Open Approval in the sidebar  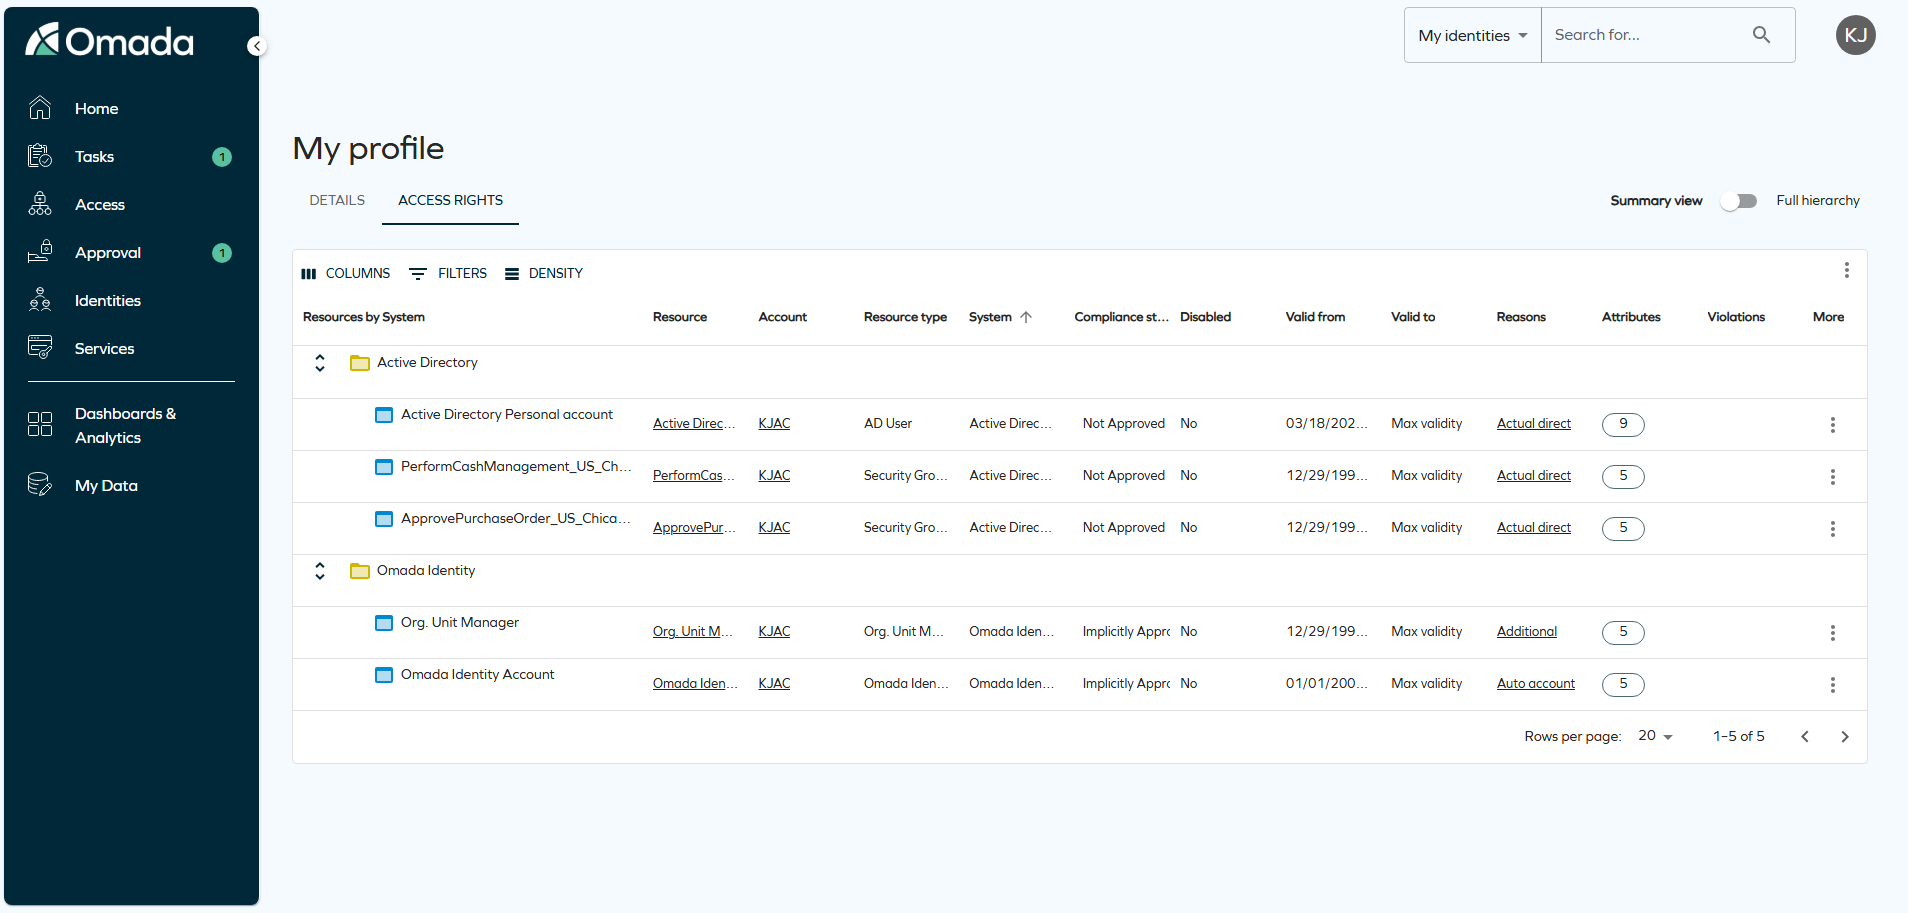tap(107, 252)
